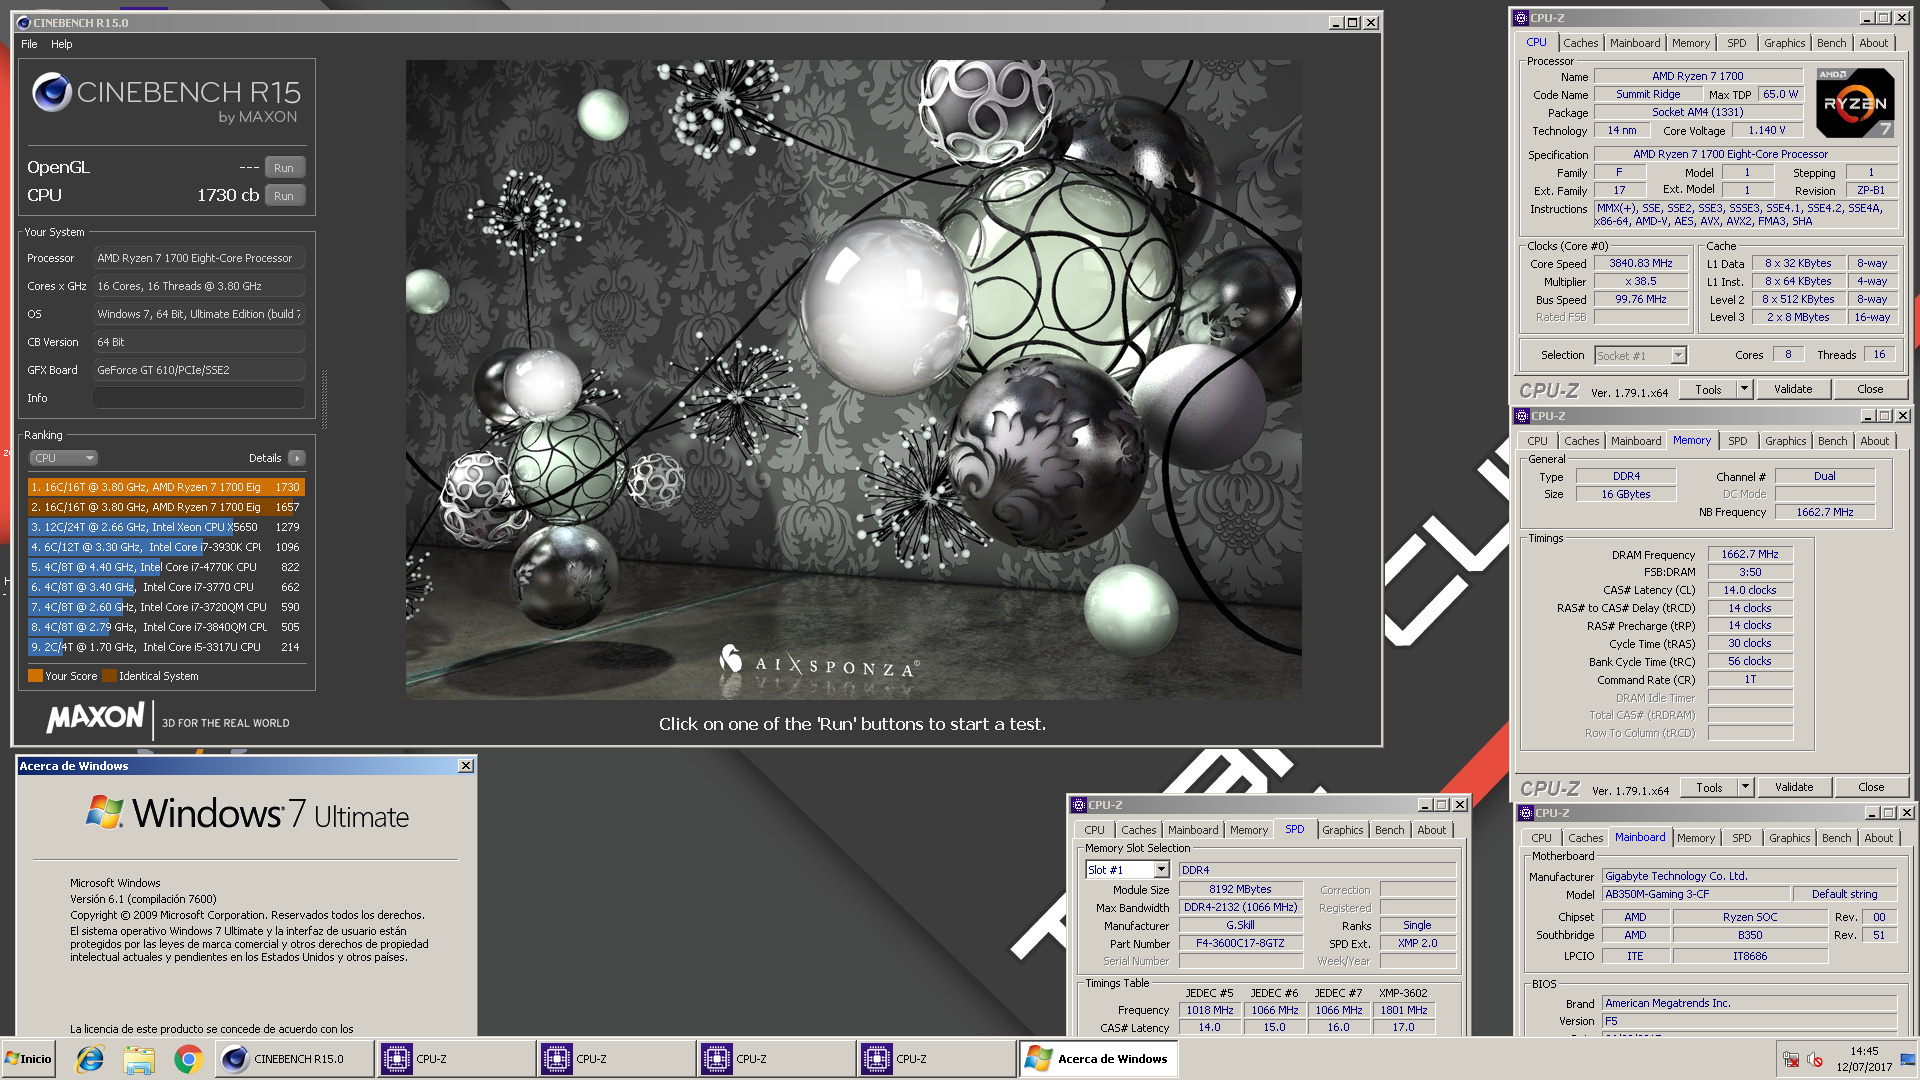Screen dimensions: 1920x1080
Task: Click the Core Speed value 3840.83 MHz
Action: 1640,264
